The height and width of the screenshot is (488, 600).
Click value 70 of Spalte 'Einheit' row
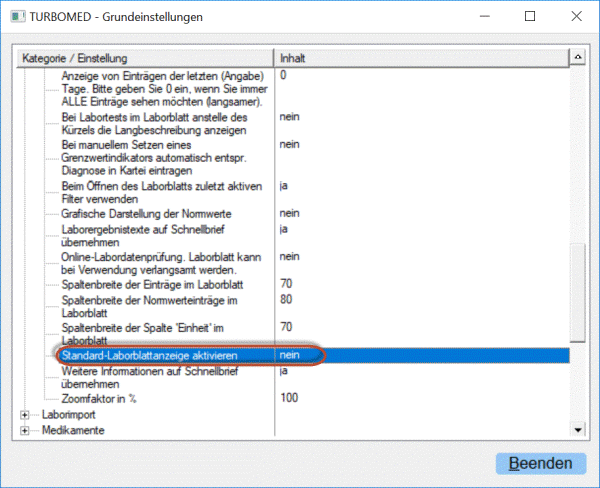pos(286,327)
